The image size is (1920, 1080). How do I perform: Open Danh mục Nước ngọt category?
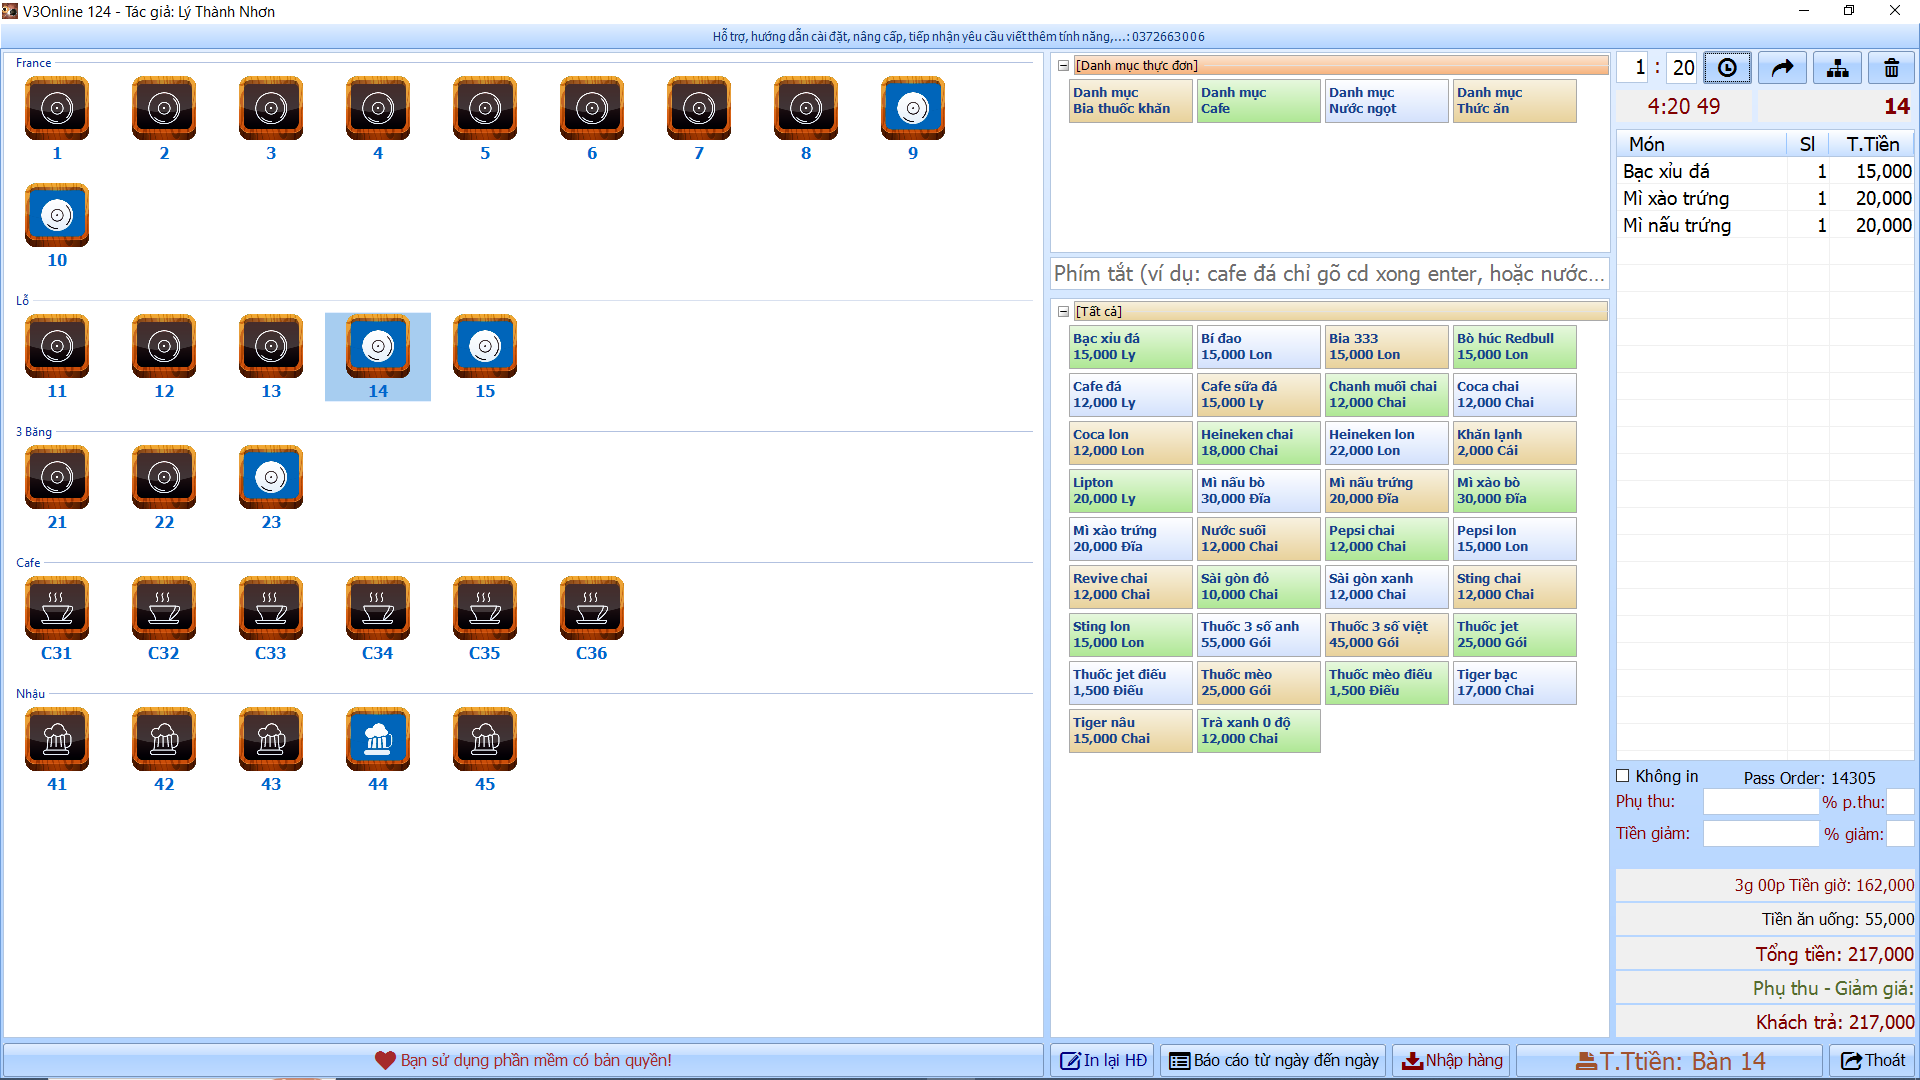(x=1386, y=101)
